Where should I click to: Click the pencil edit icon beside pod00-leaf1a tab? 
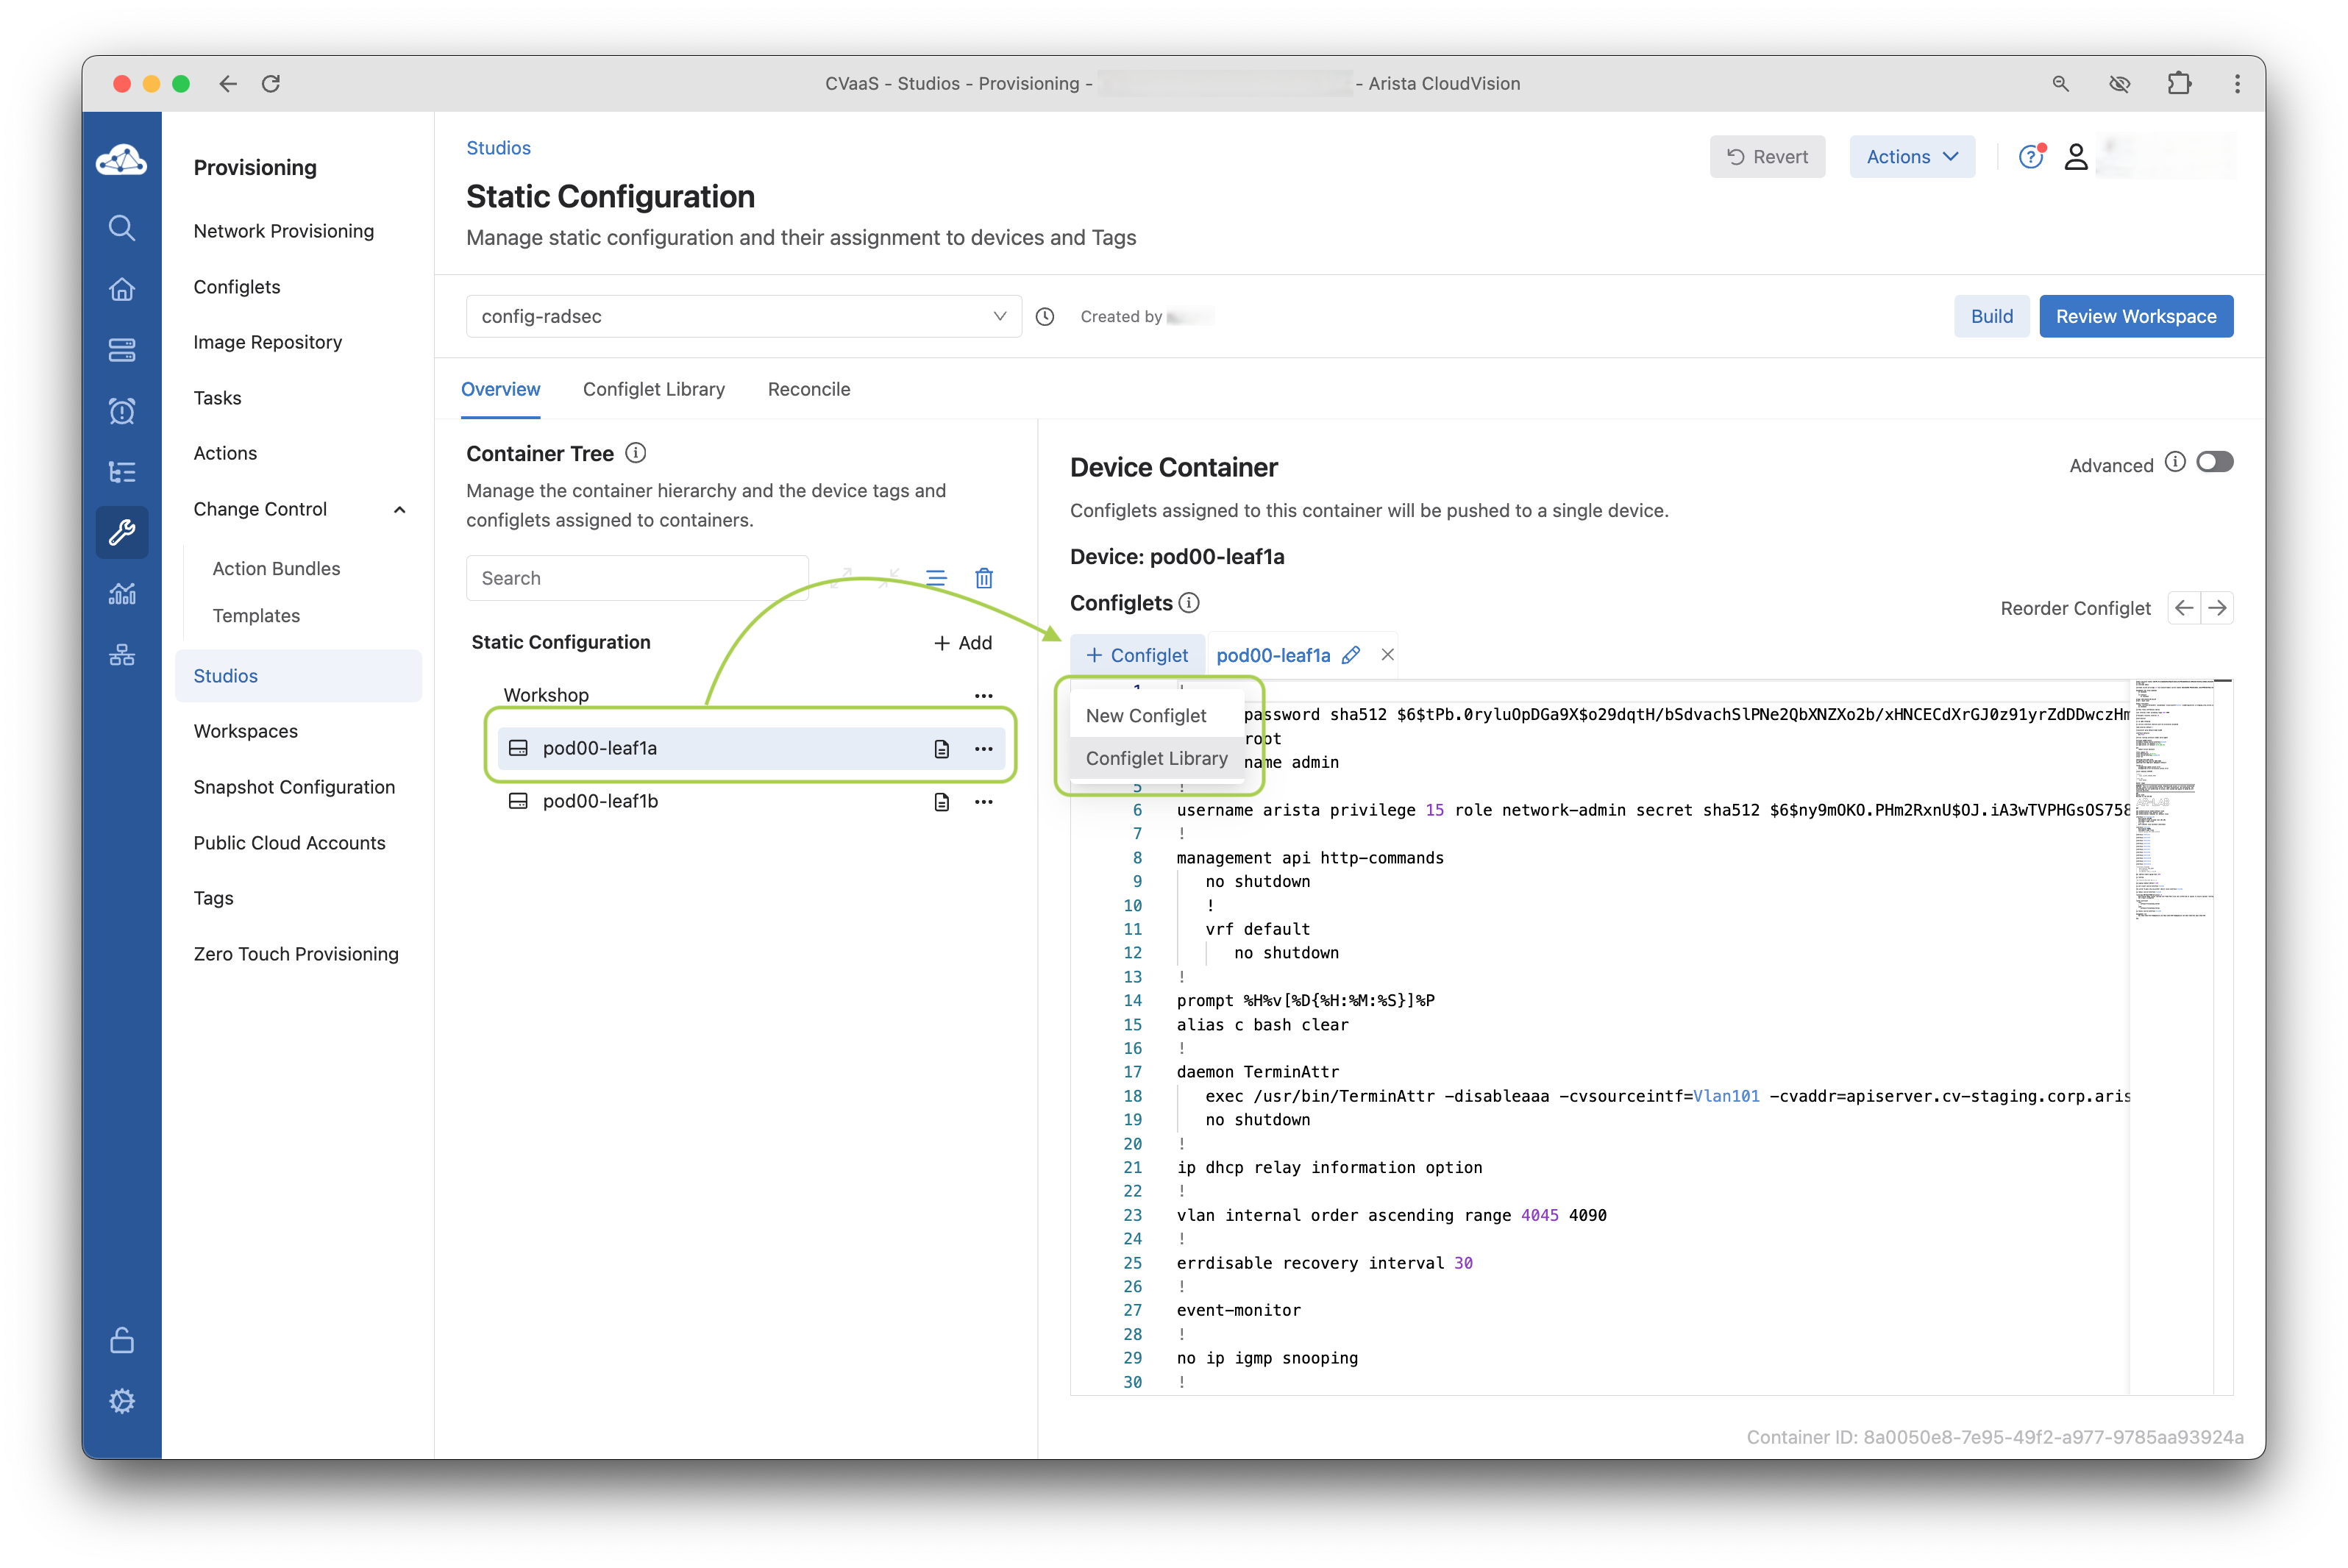(x=1350, y=655)
